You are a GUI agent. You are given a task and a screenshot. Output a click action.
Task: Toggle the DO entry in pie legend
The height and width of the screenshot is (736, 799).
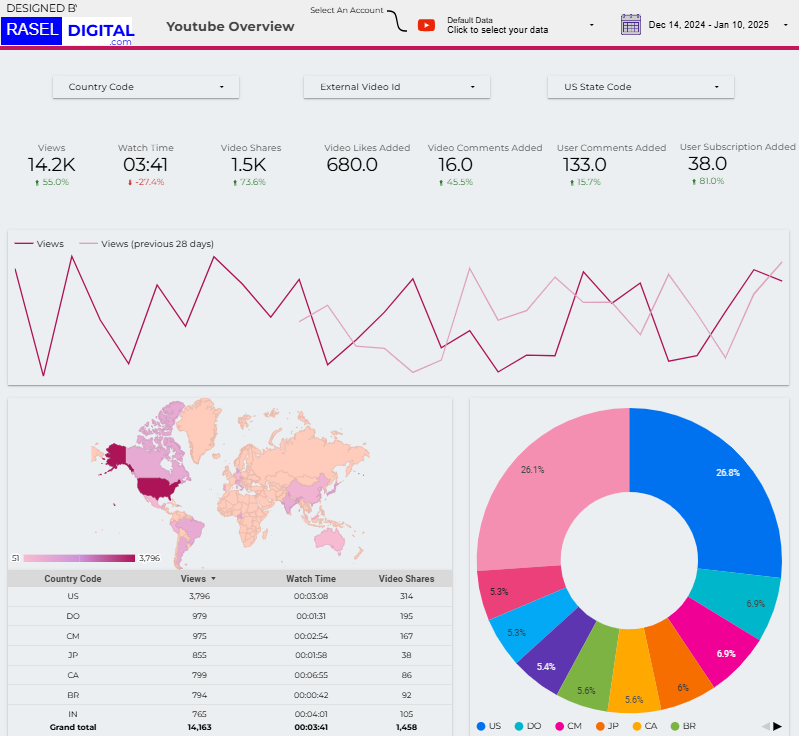[529, 726]
